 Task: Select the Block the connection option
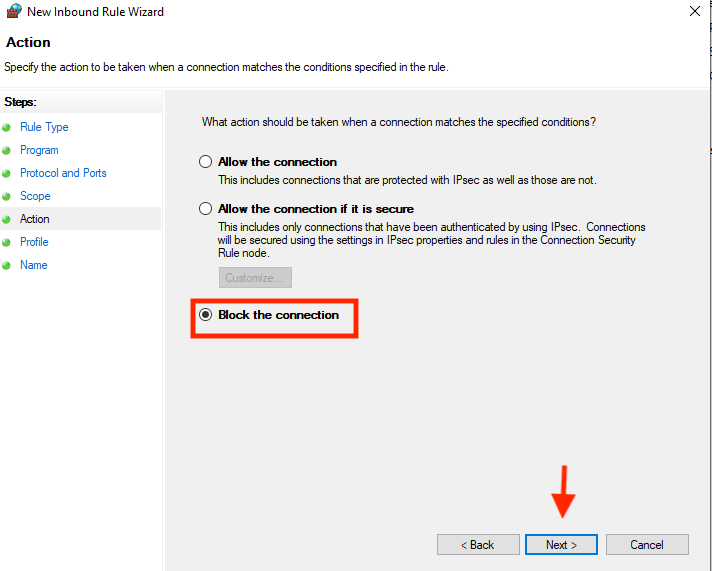(x=205, y=314)
